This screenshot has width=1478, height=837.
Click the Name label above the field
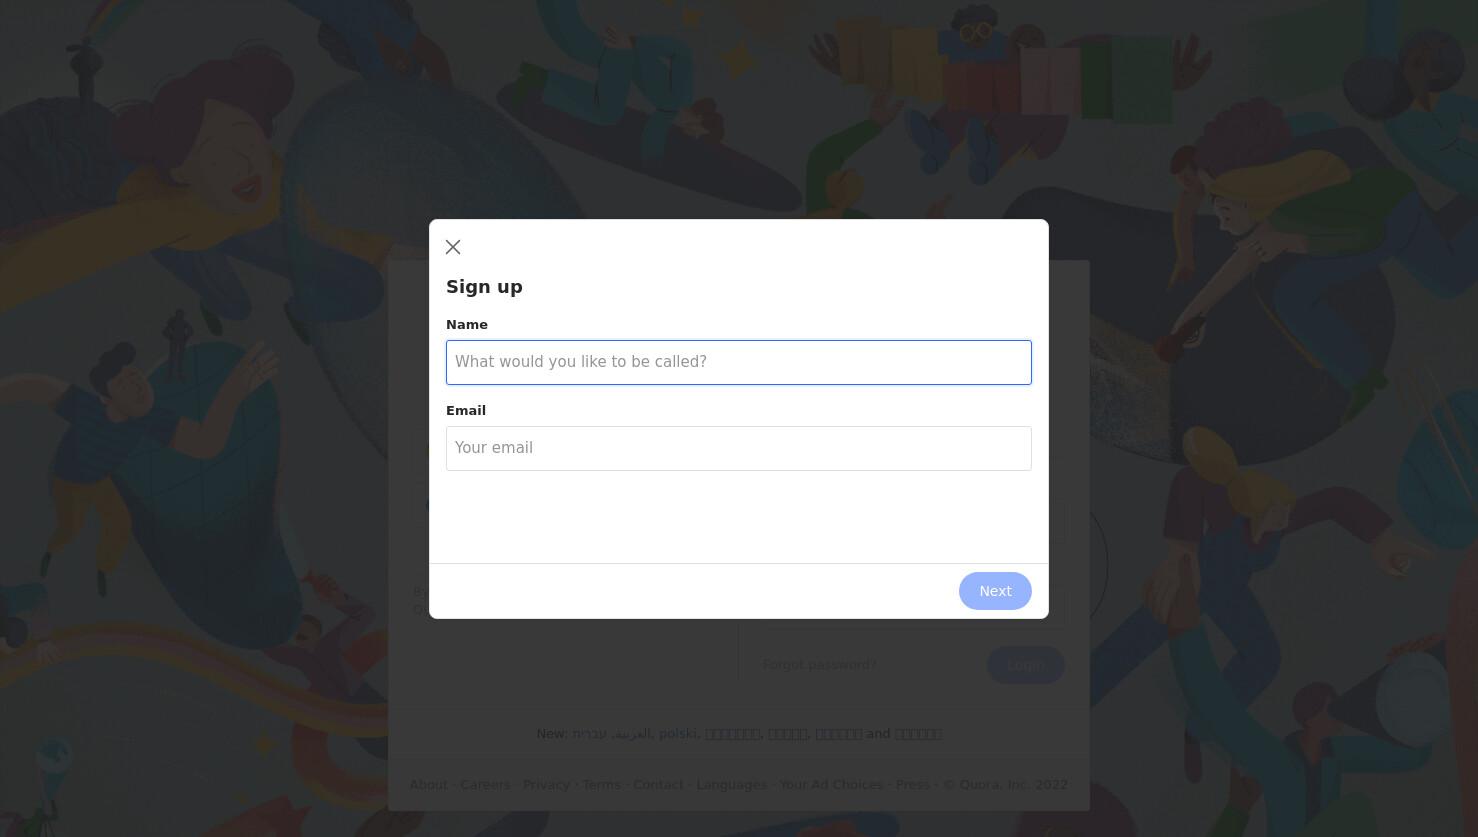[467, 325]
